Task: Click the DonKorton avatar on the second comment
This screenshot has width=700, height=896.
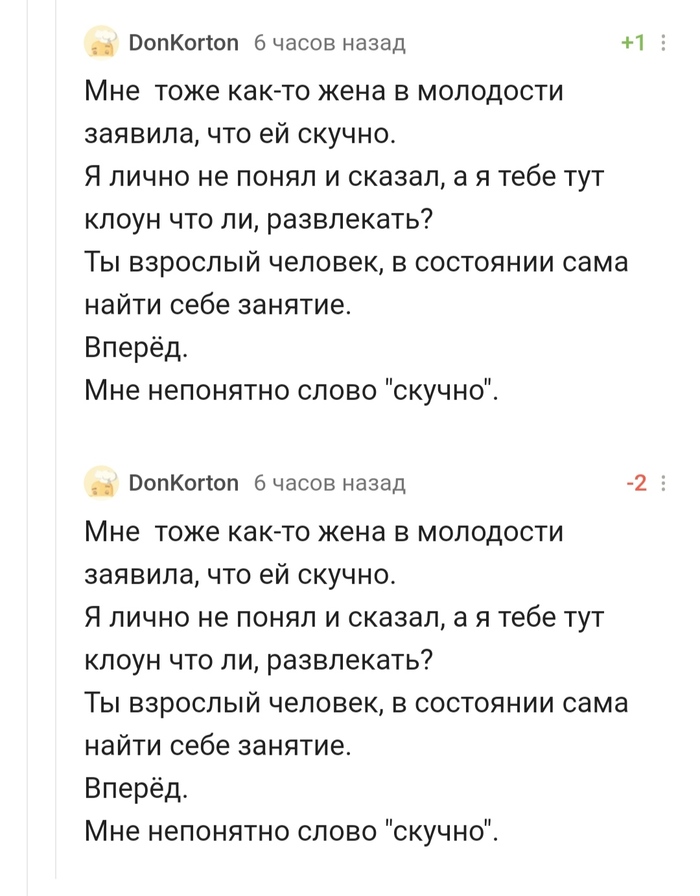Action: 101,483
